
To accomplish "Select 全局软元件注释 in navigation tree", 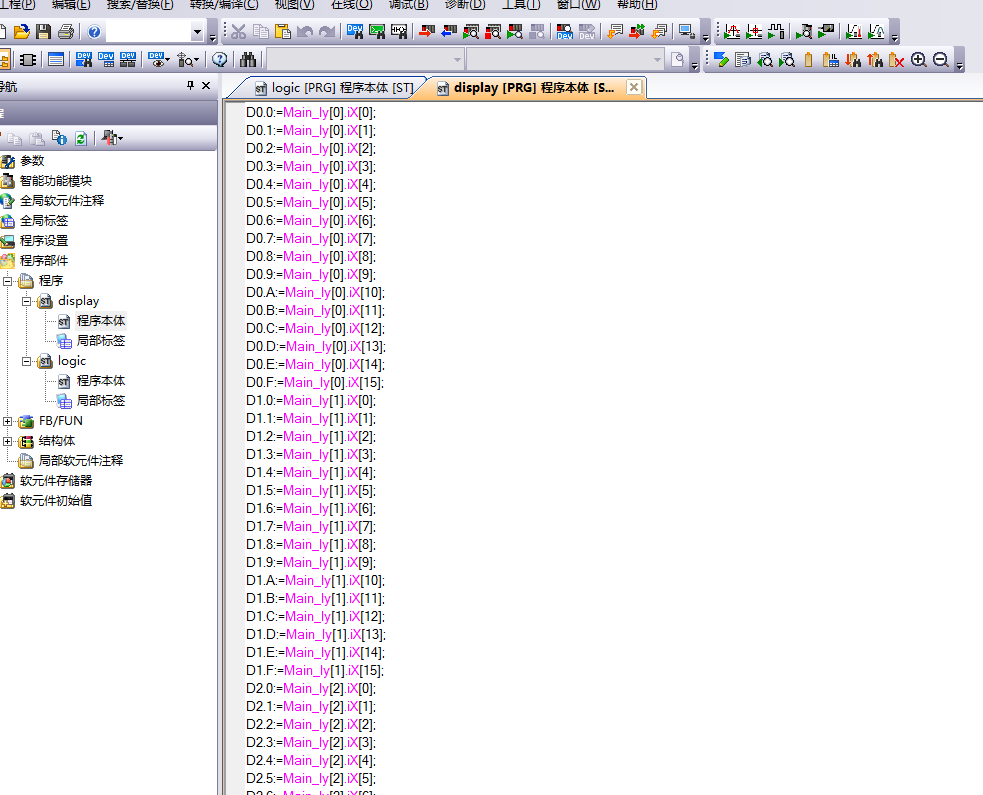I will pyautogui.click(x=61, y=201).
